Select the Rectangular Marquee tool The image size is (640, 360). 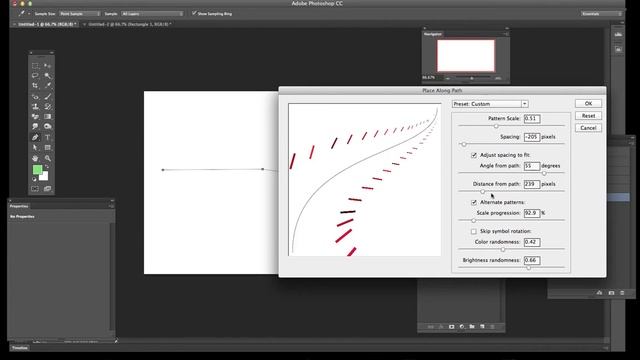coord(35,65)
